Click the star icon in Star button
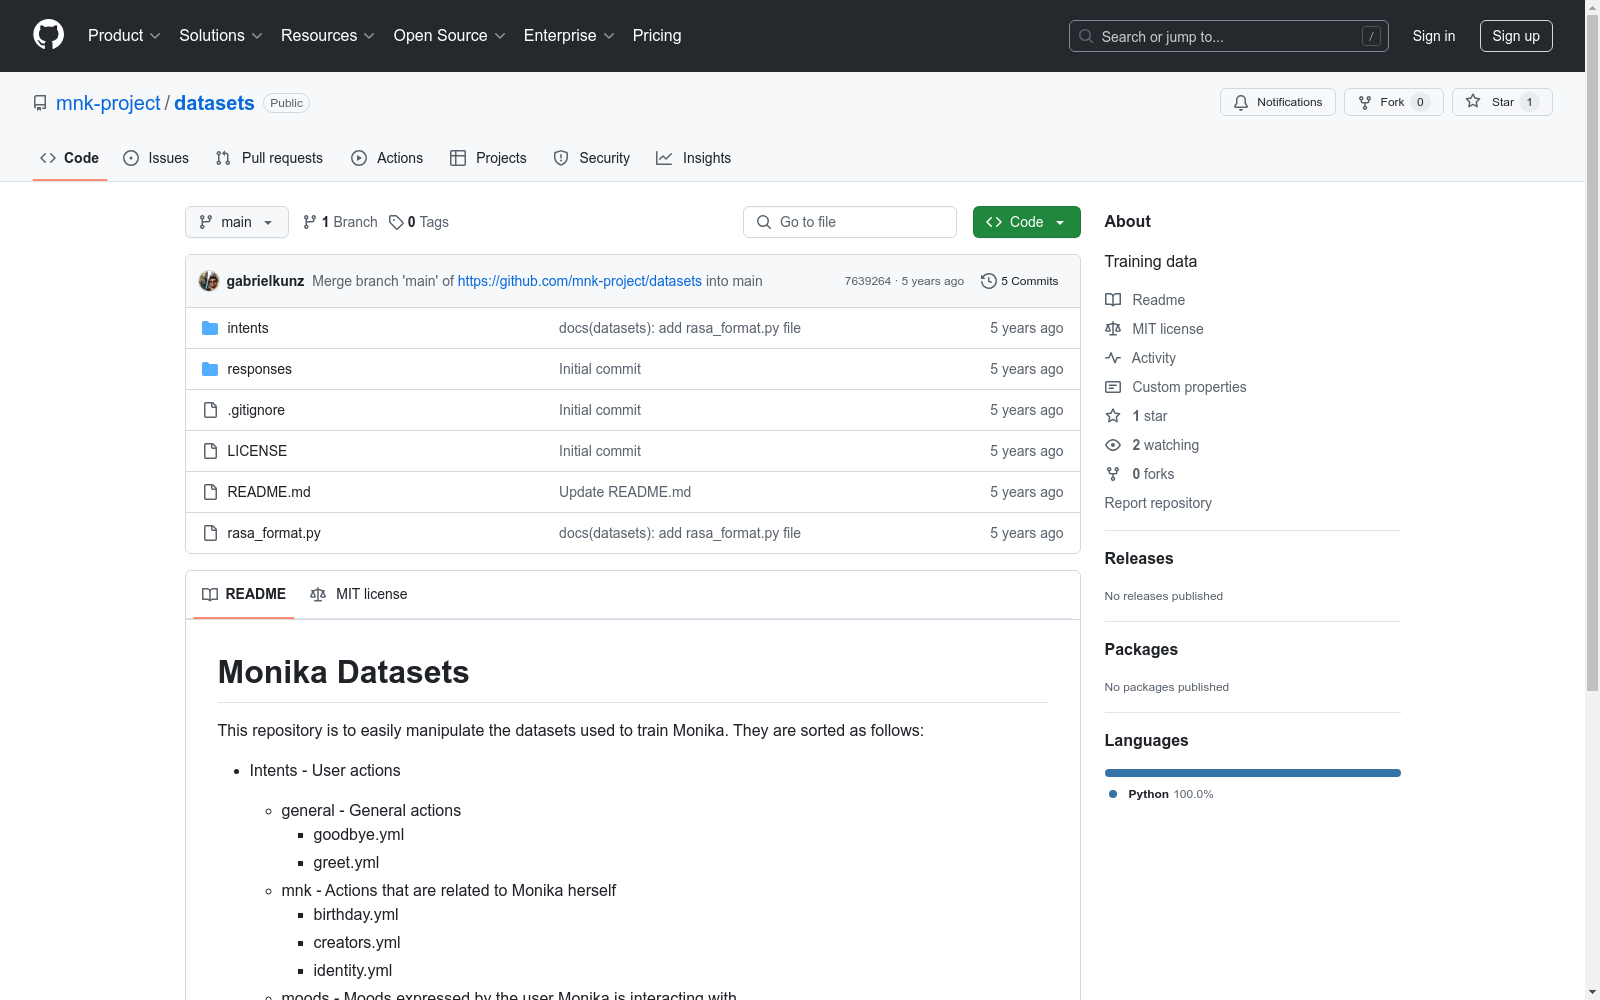This screenshot has height=1000, width=1600. click(1473, 102)
